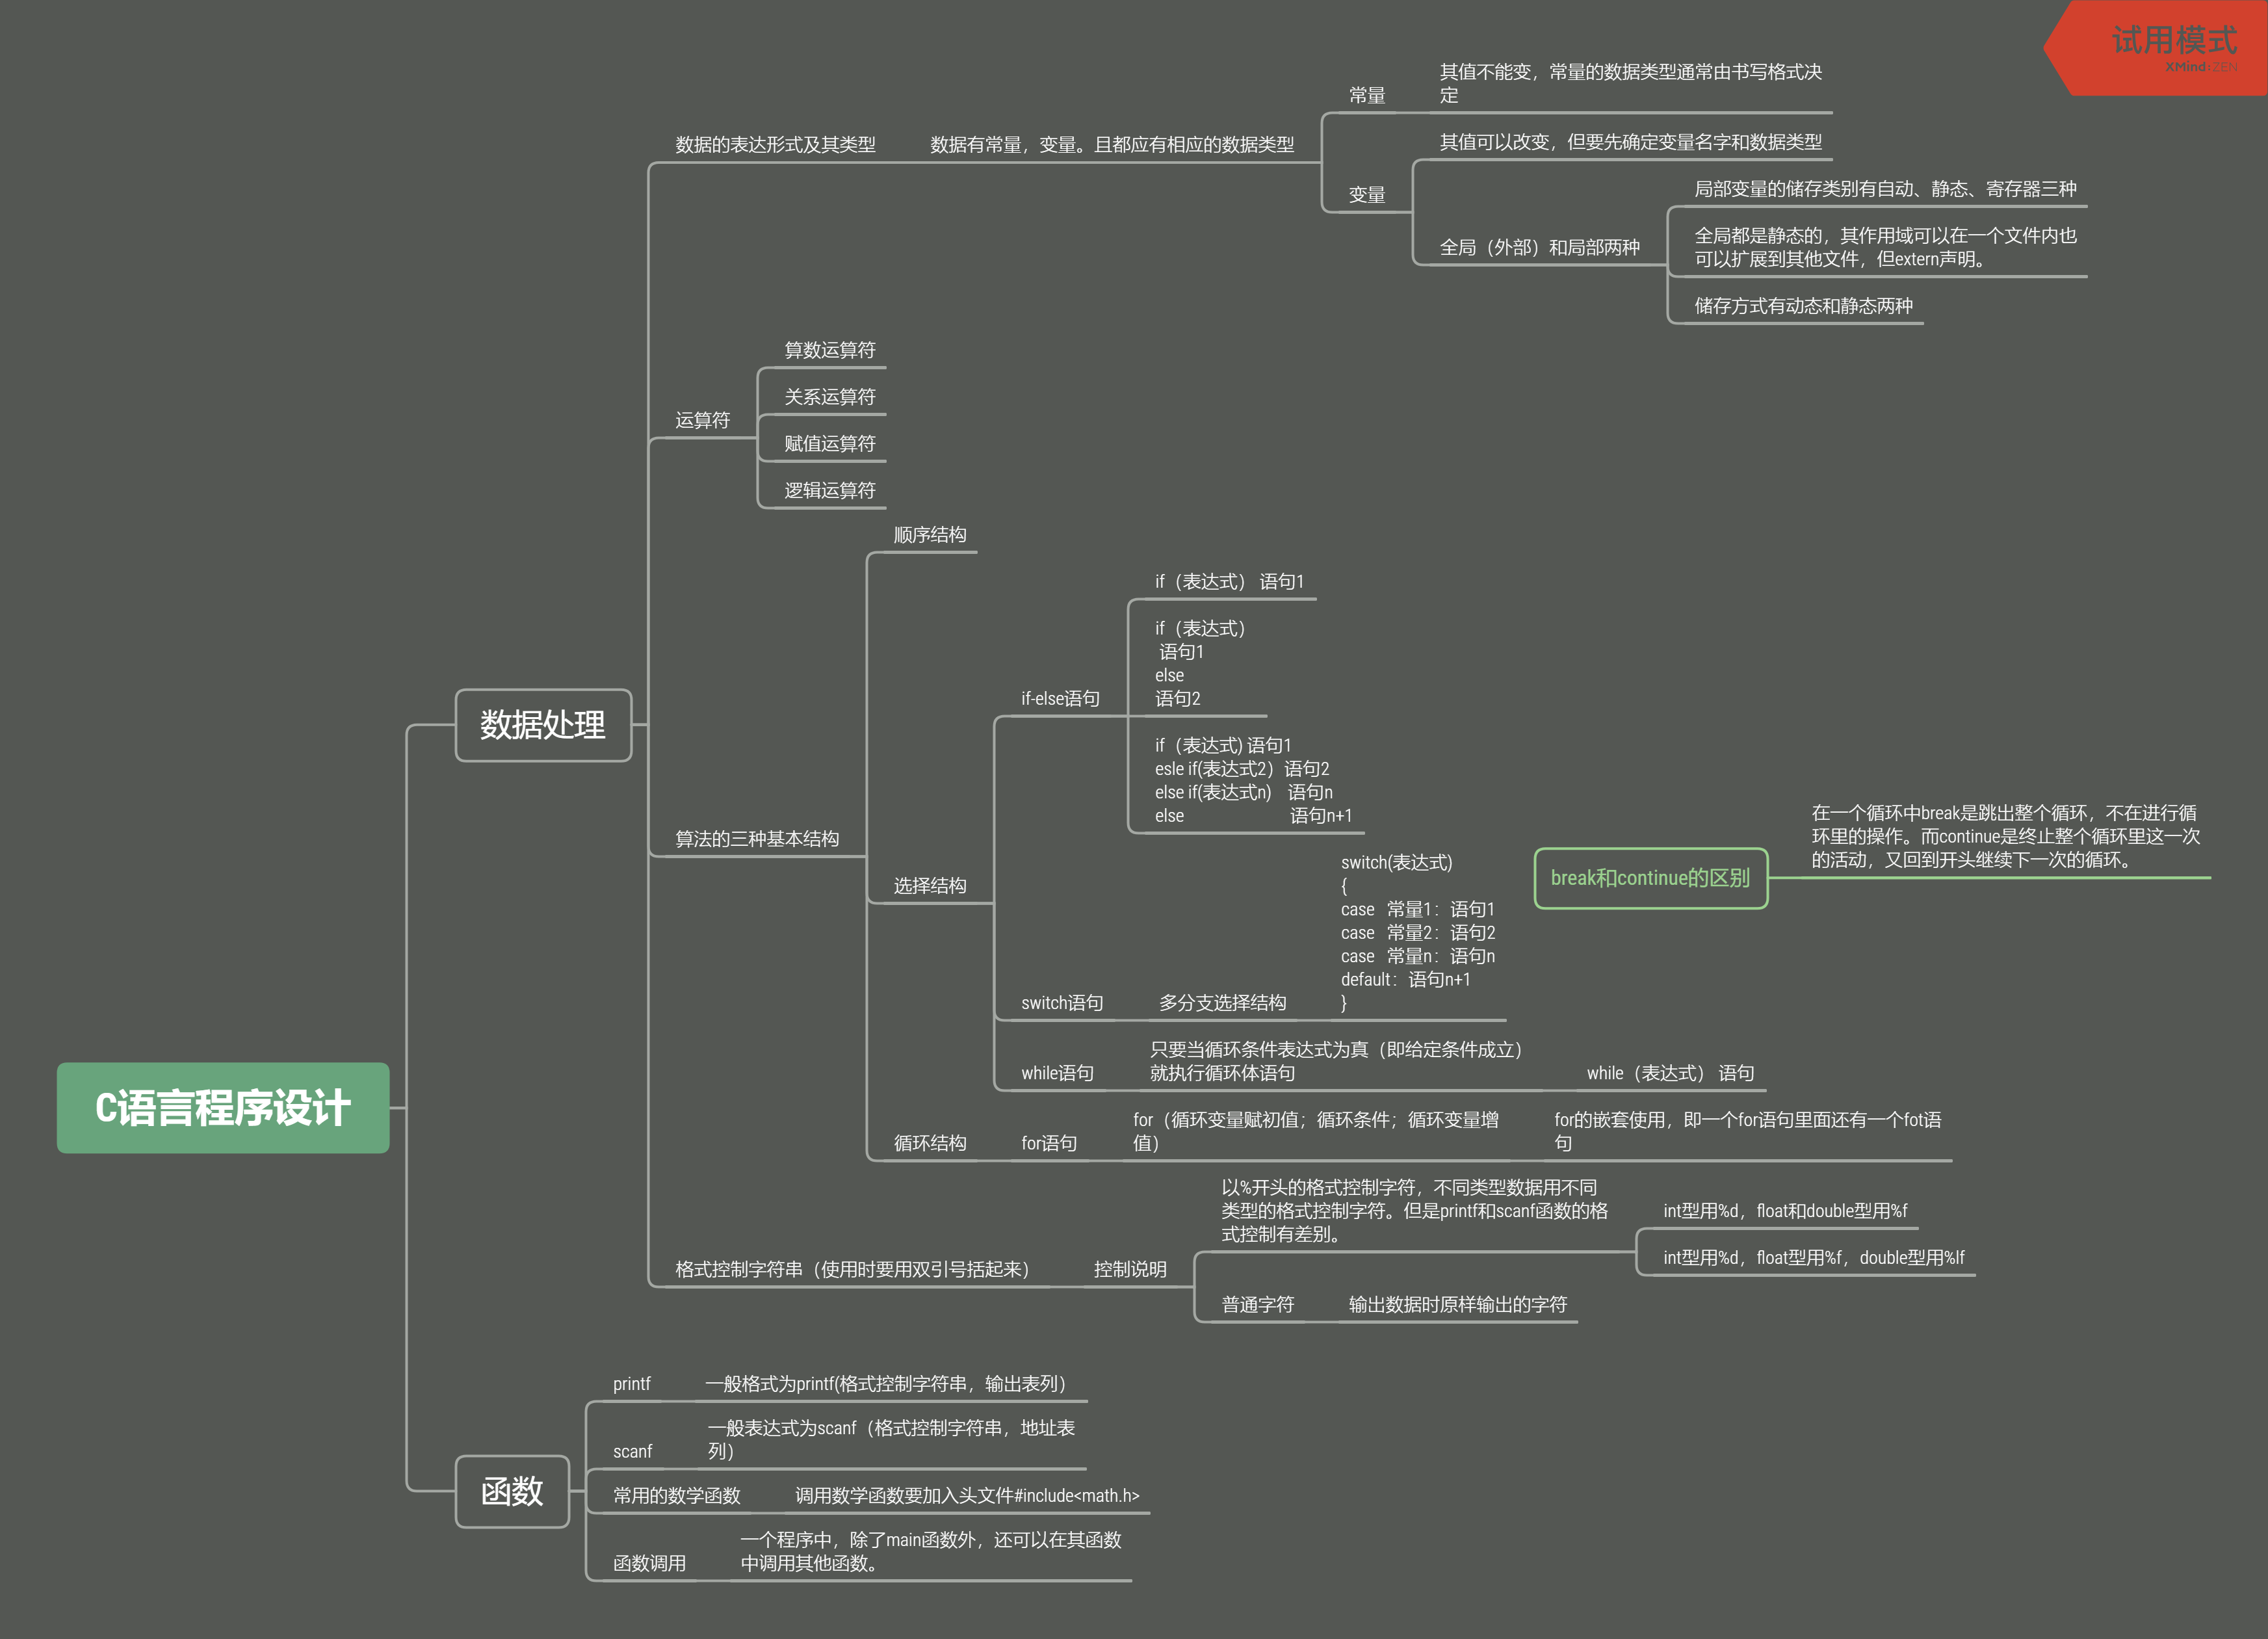Click the if-else语句 branch
The height and width of the screenshot is (1639, 2268).
click(1059, 698)
